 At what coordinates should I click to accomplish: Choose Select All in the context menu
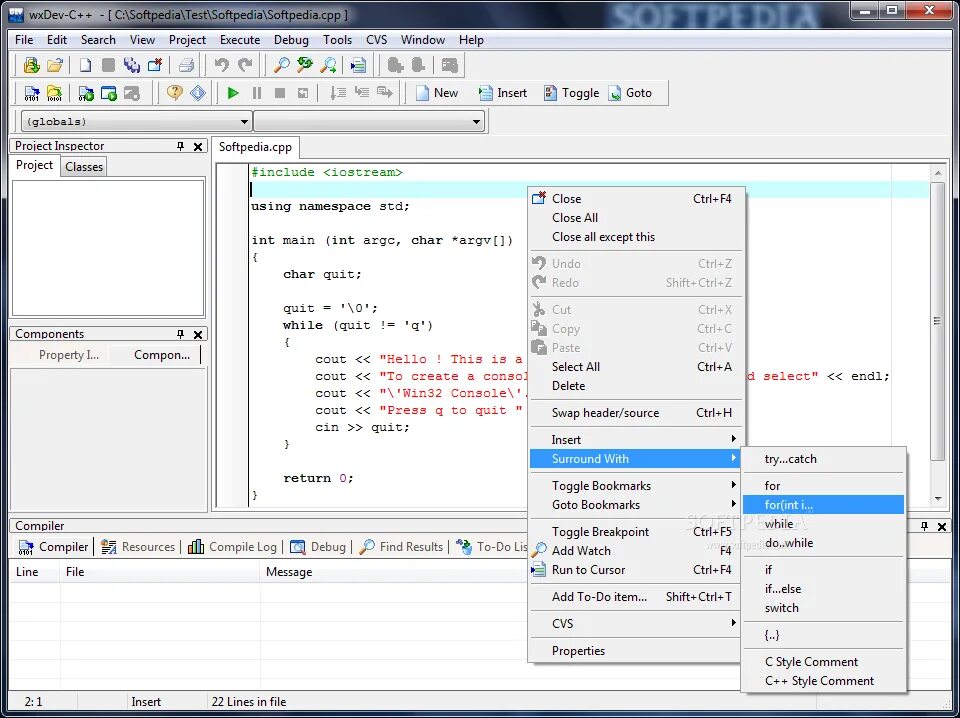click(x=636, y=367)
